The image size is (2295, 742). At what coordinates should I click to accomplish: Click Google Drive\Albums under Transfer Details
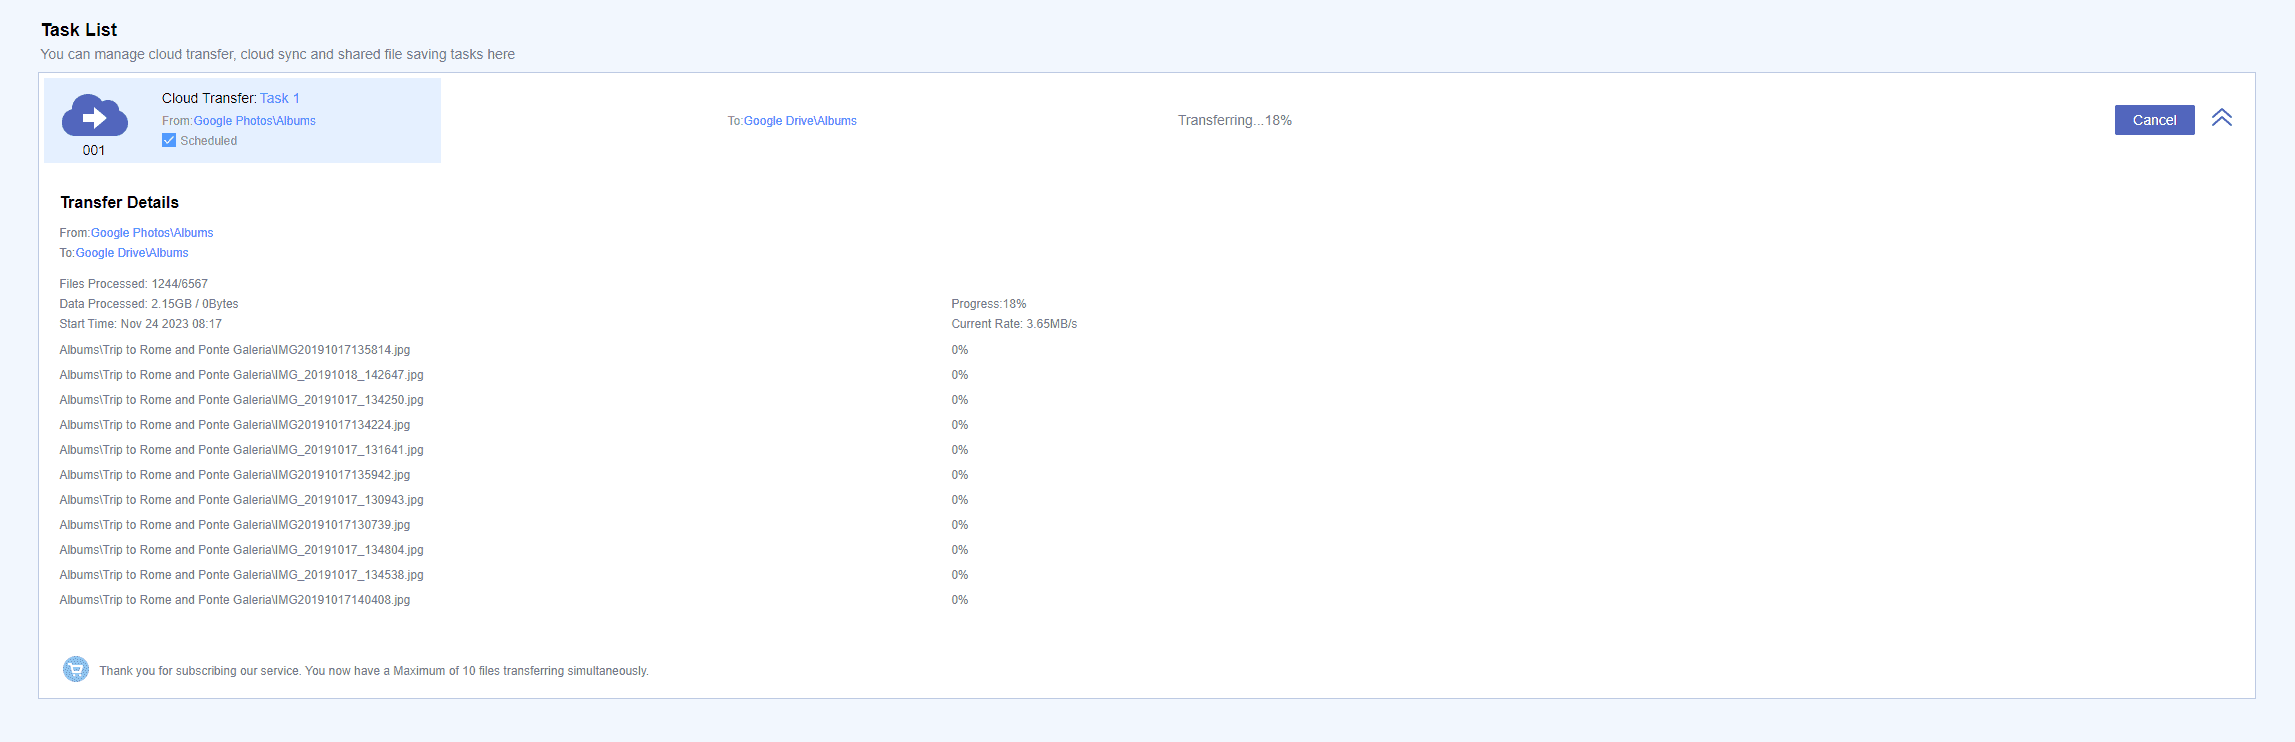tap(131, 253)
